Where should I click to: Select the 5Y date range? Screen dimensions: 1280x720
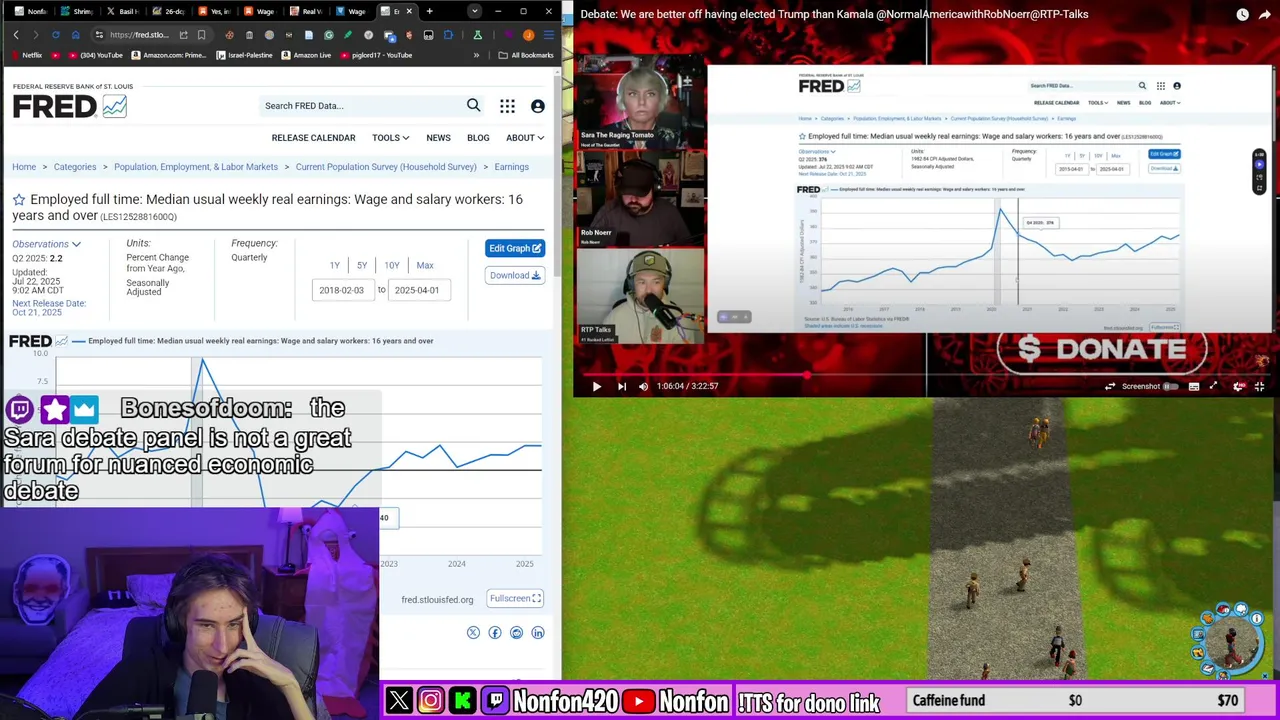(x=362, y=265)
